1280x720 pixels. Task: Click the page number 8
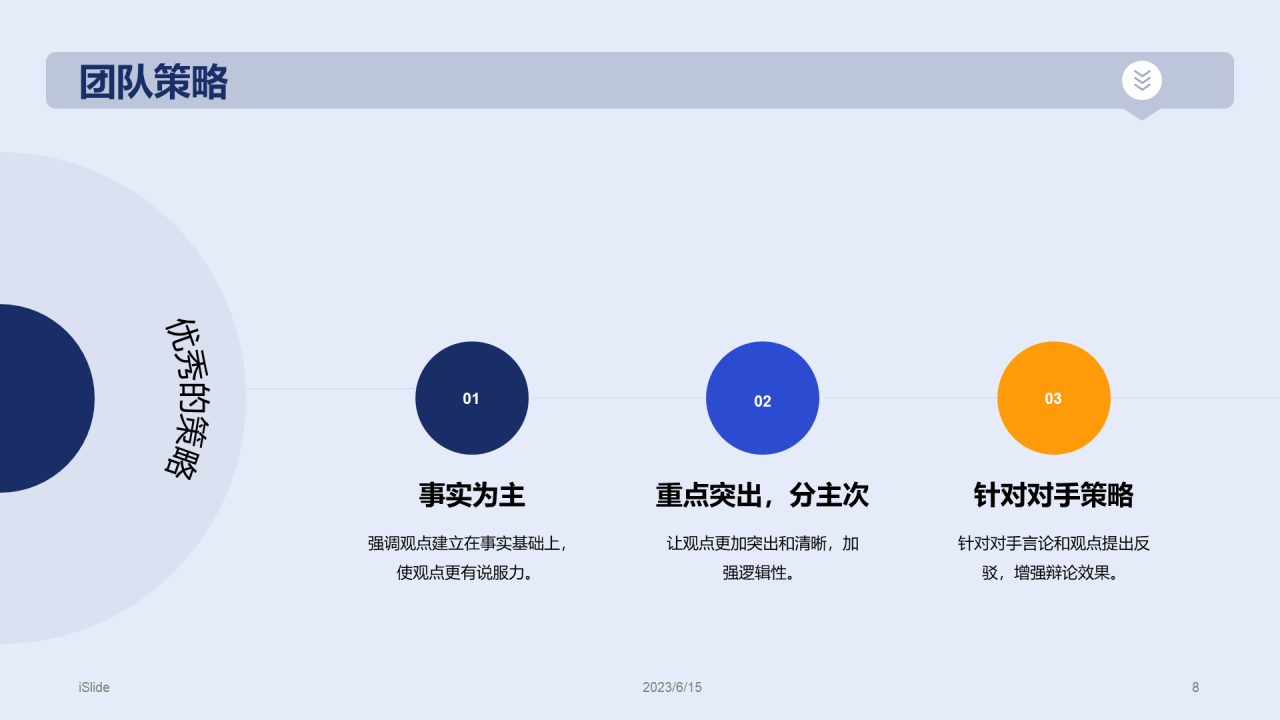pos(1195,687)
